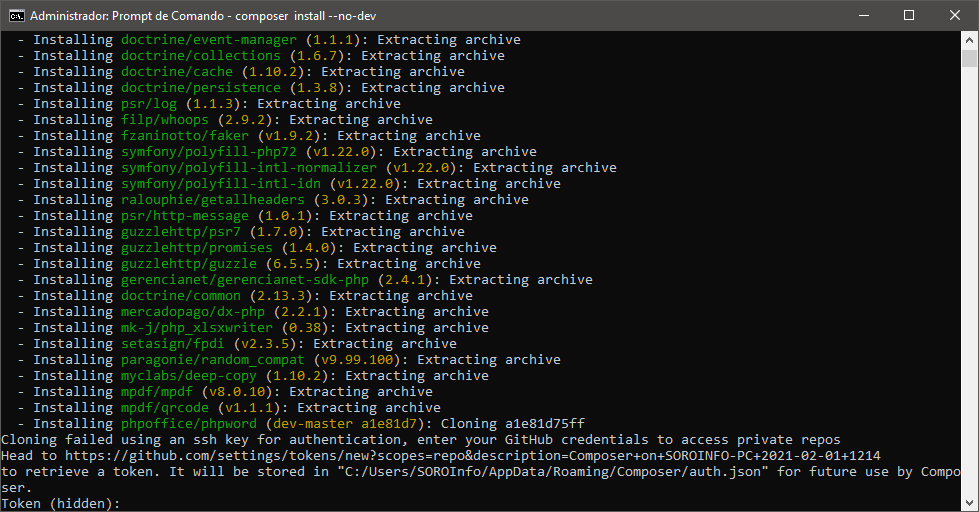
Task: Click the 'ralouphie/getallheaders' package name
Action: click(212, 200)
